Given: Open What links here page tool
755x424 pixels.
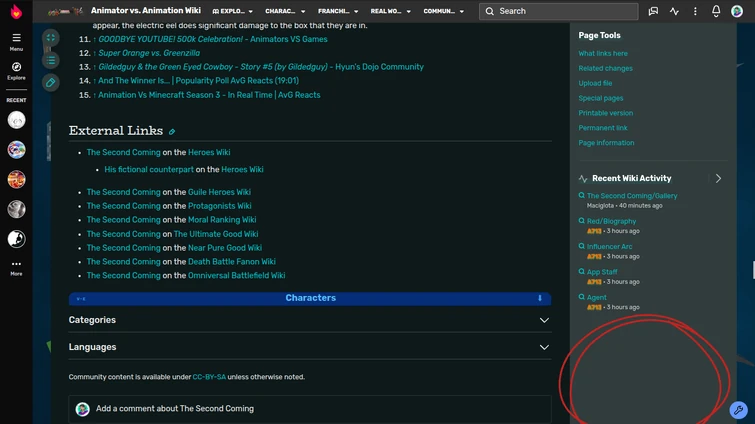Looking at the screenshot, I should pyautogui.click(x=603, y=53).
